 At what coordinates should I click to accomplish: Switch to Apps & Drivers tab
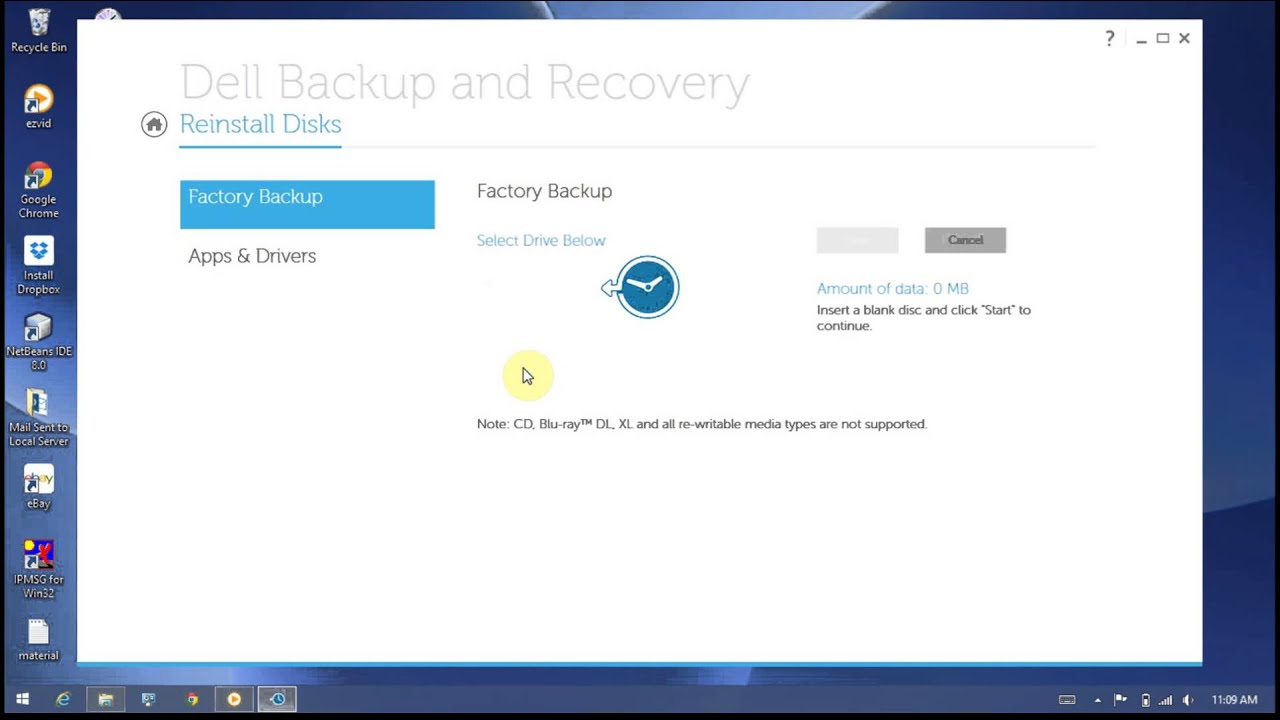(x=252, y=256)
